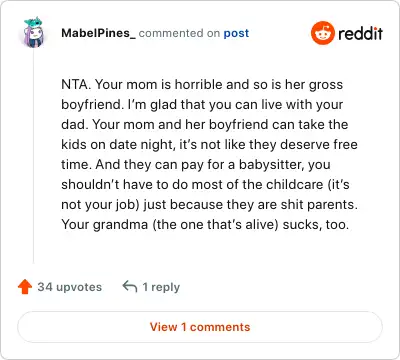The image size is (400, 360).
Task: Click the "commented on" header text
Action: pyautogui.click(x=179, y=33)
